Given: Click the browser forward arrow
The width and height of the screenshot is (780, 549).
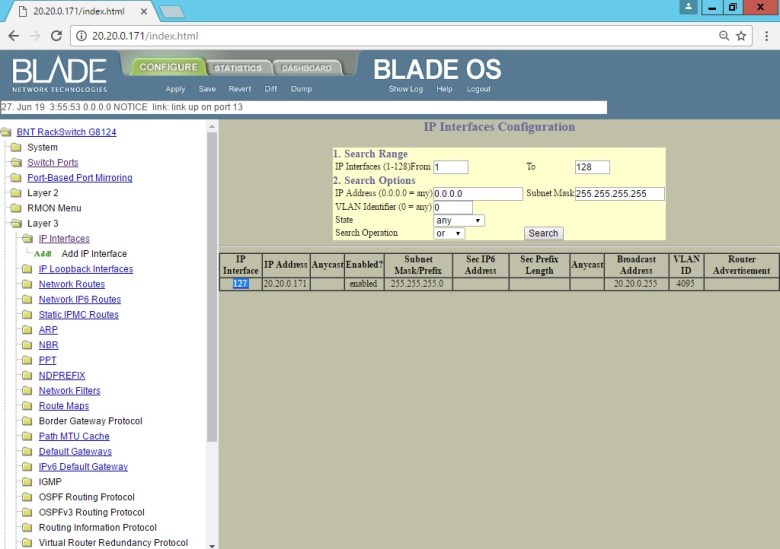Looking at the screenshot, I should click(35, 36).
